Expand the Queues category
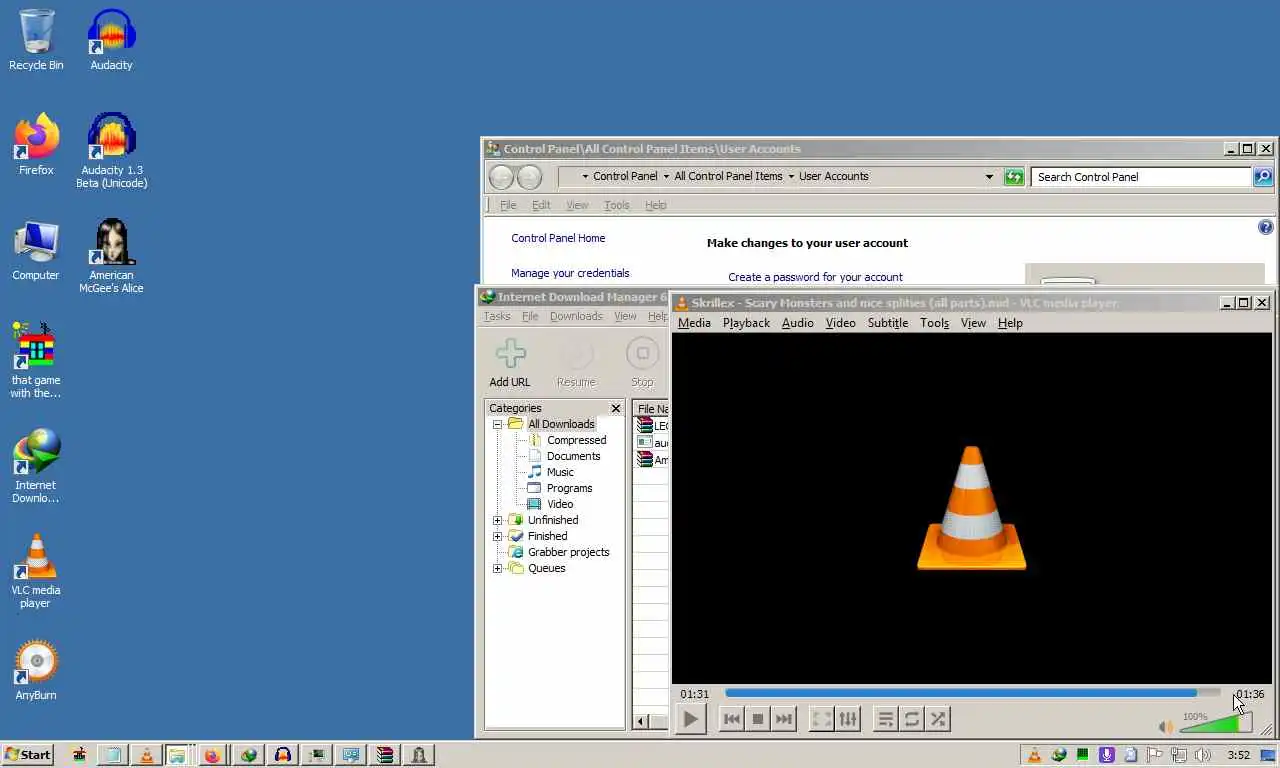Image resolution: width=1280 pixels, height=768 pixels. (497, 568)
